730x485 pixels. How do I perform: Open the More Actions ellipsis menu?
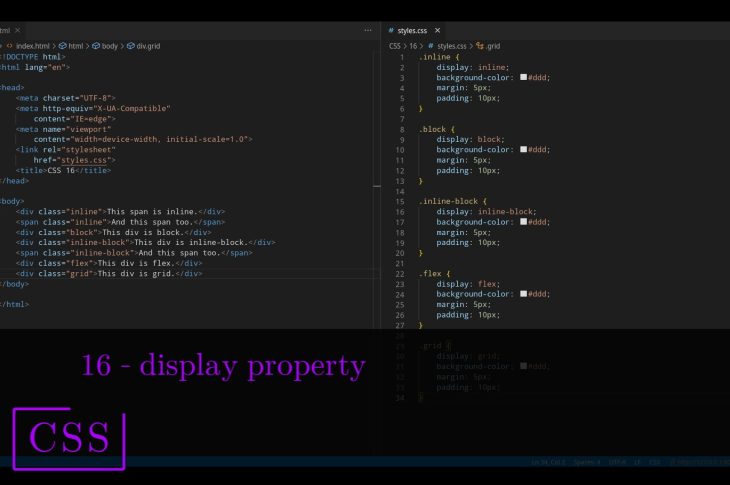(369, 31)
